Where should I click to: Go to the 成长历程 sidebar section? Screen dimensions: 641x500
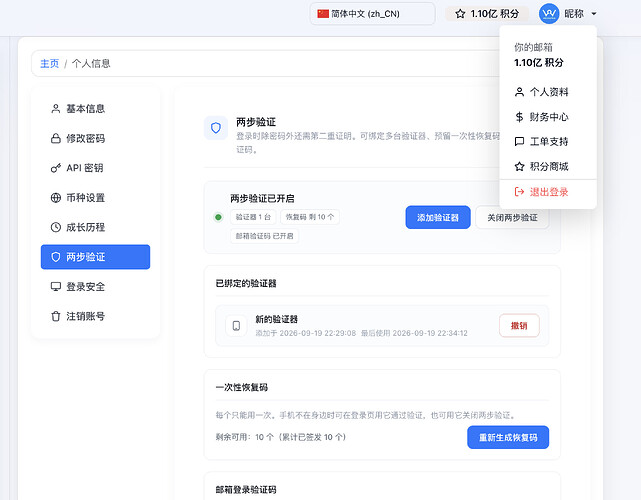pos(95,227)
